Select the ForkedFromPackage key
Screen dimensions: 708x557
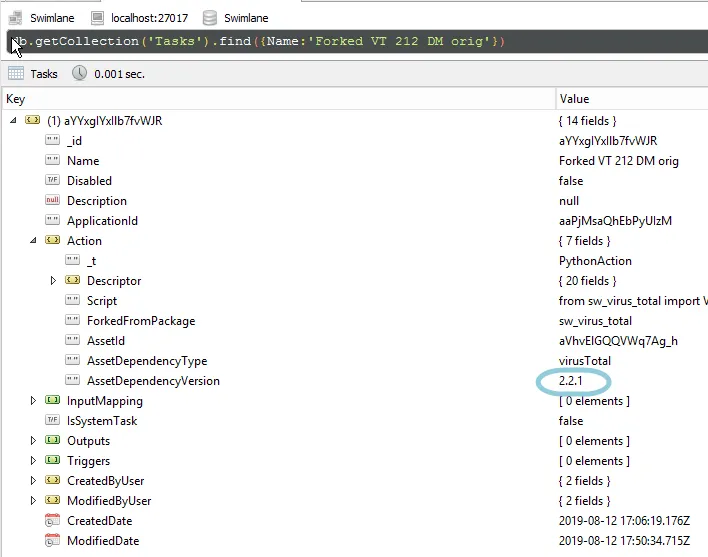pos(141,320)
